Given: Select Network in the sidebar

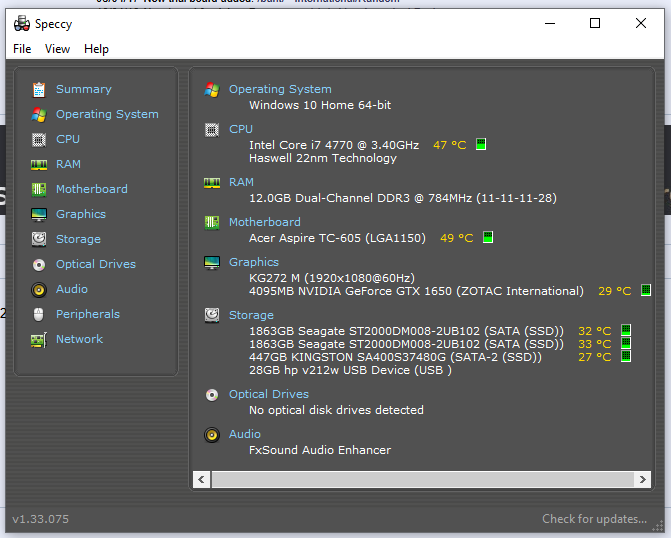Looking at the screenshot, I should (80, 339).
